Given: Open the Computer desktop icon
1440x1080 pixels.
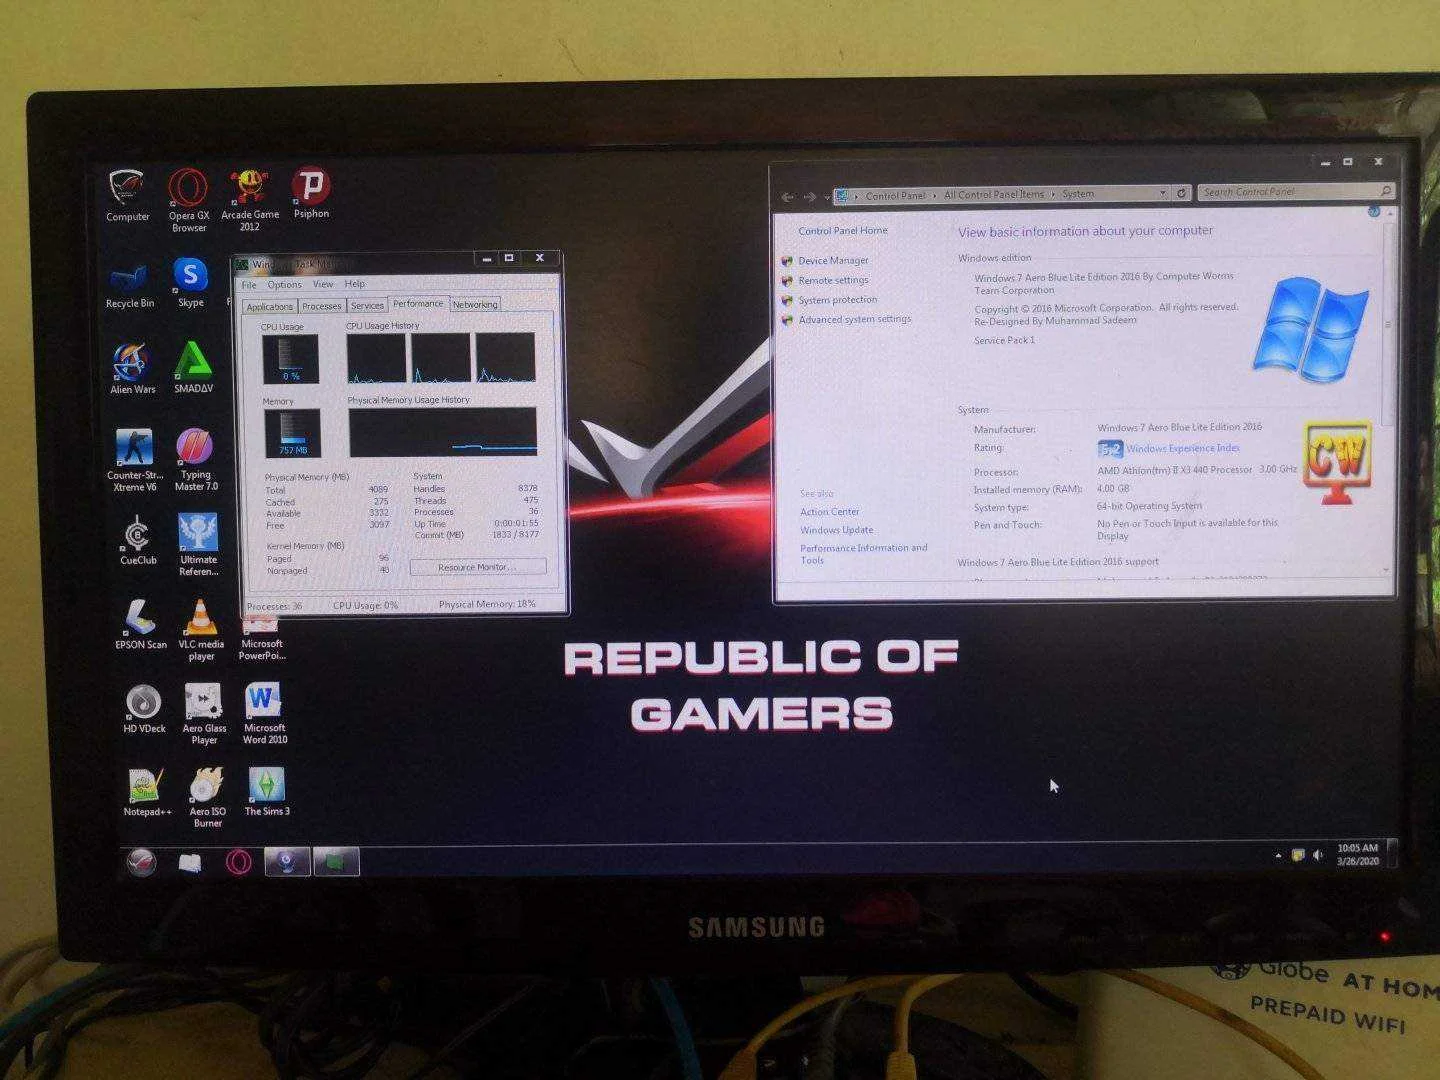Looking at the screenshot, I should 127,196.
